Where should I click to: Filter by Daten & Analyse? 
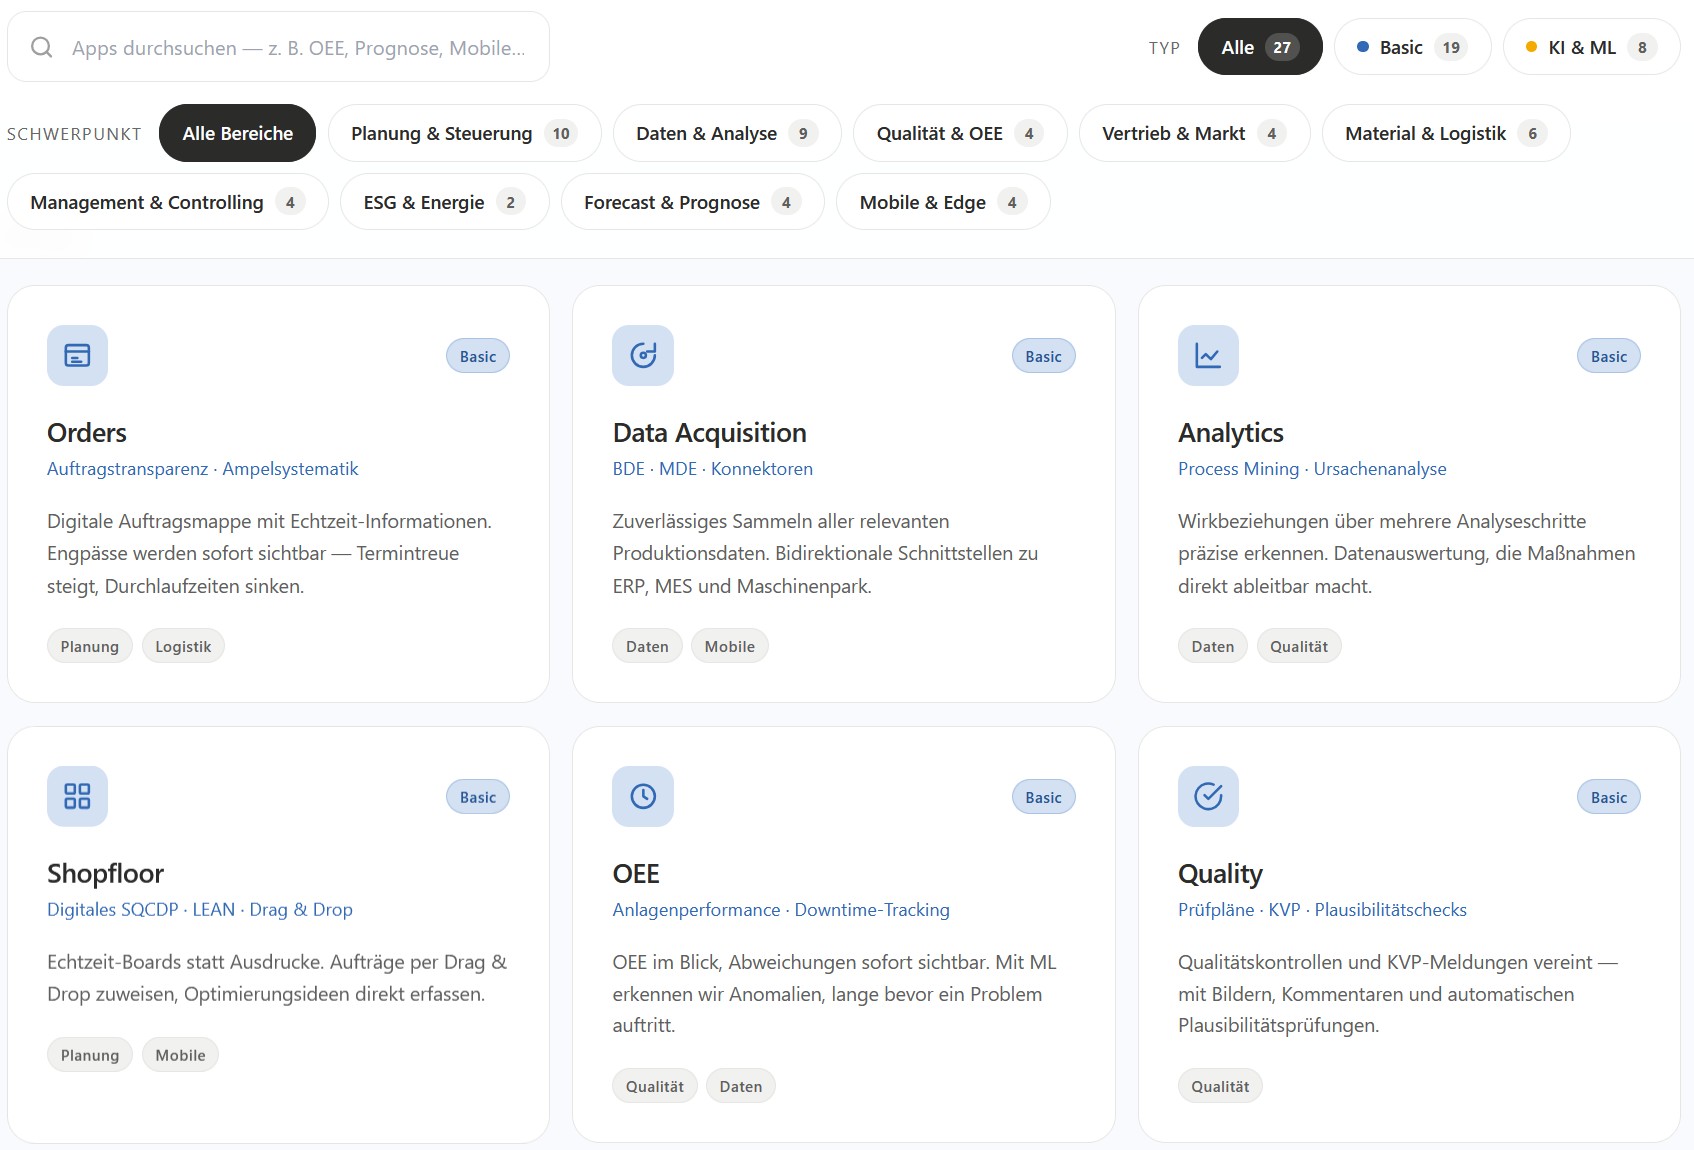pos(727,133)
